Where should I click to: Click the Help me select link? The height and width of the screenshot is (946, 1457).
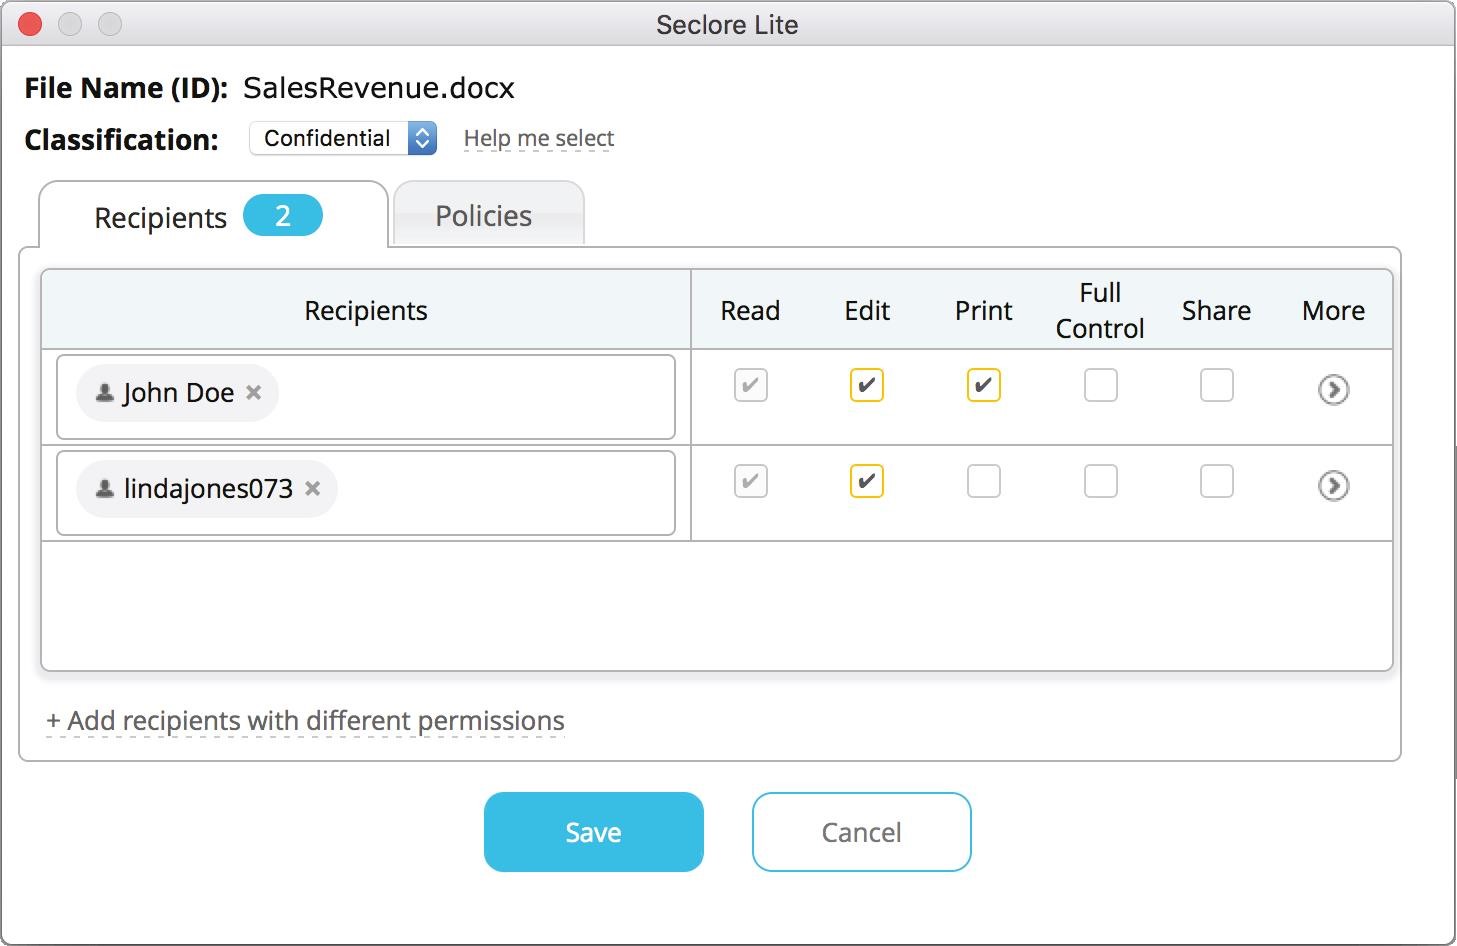click(x=538, y=139)
